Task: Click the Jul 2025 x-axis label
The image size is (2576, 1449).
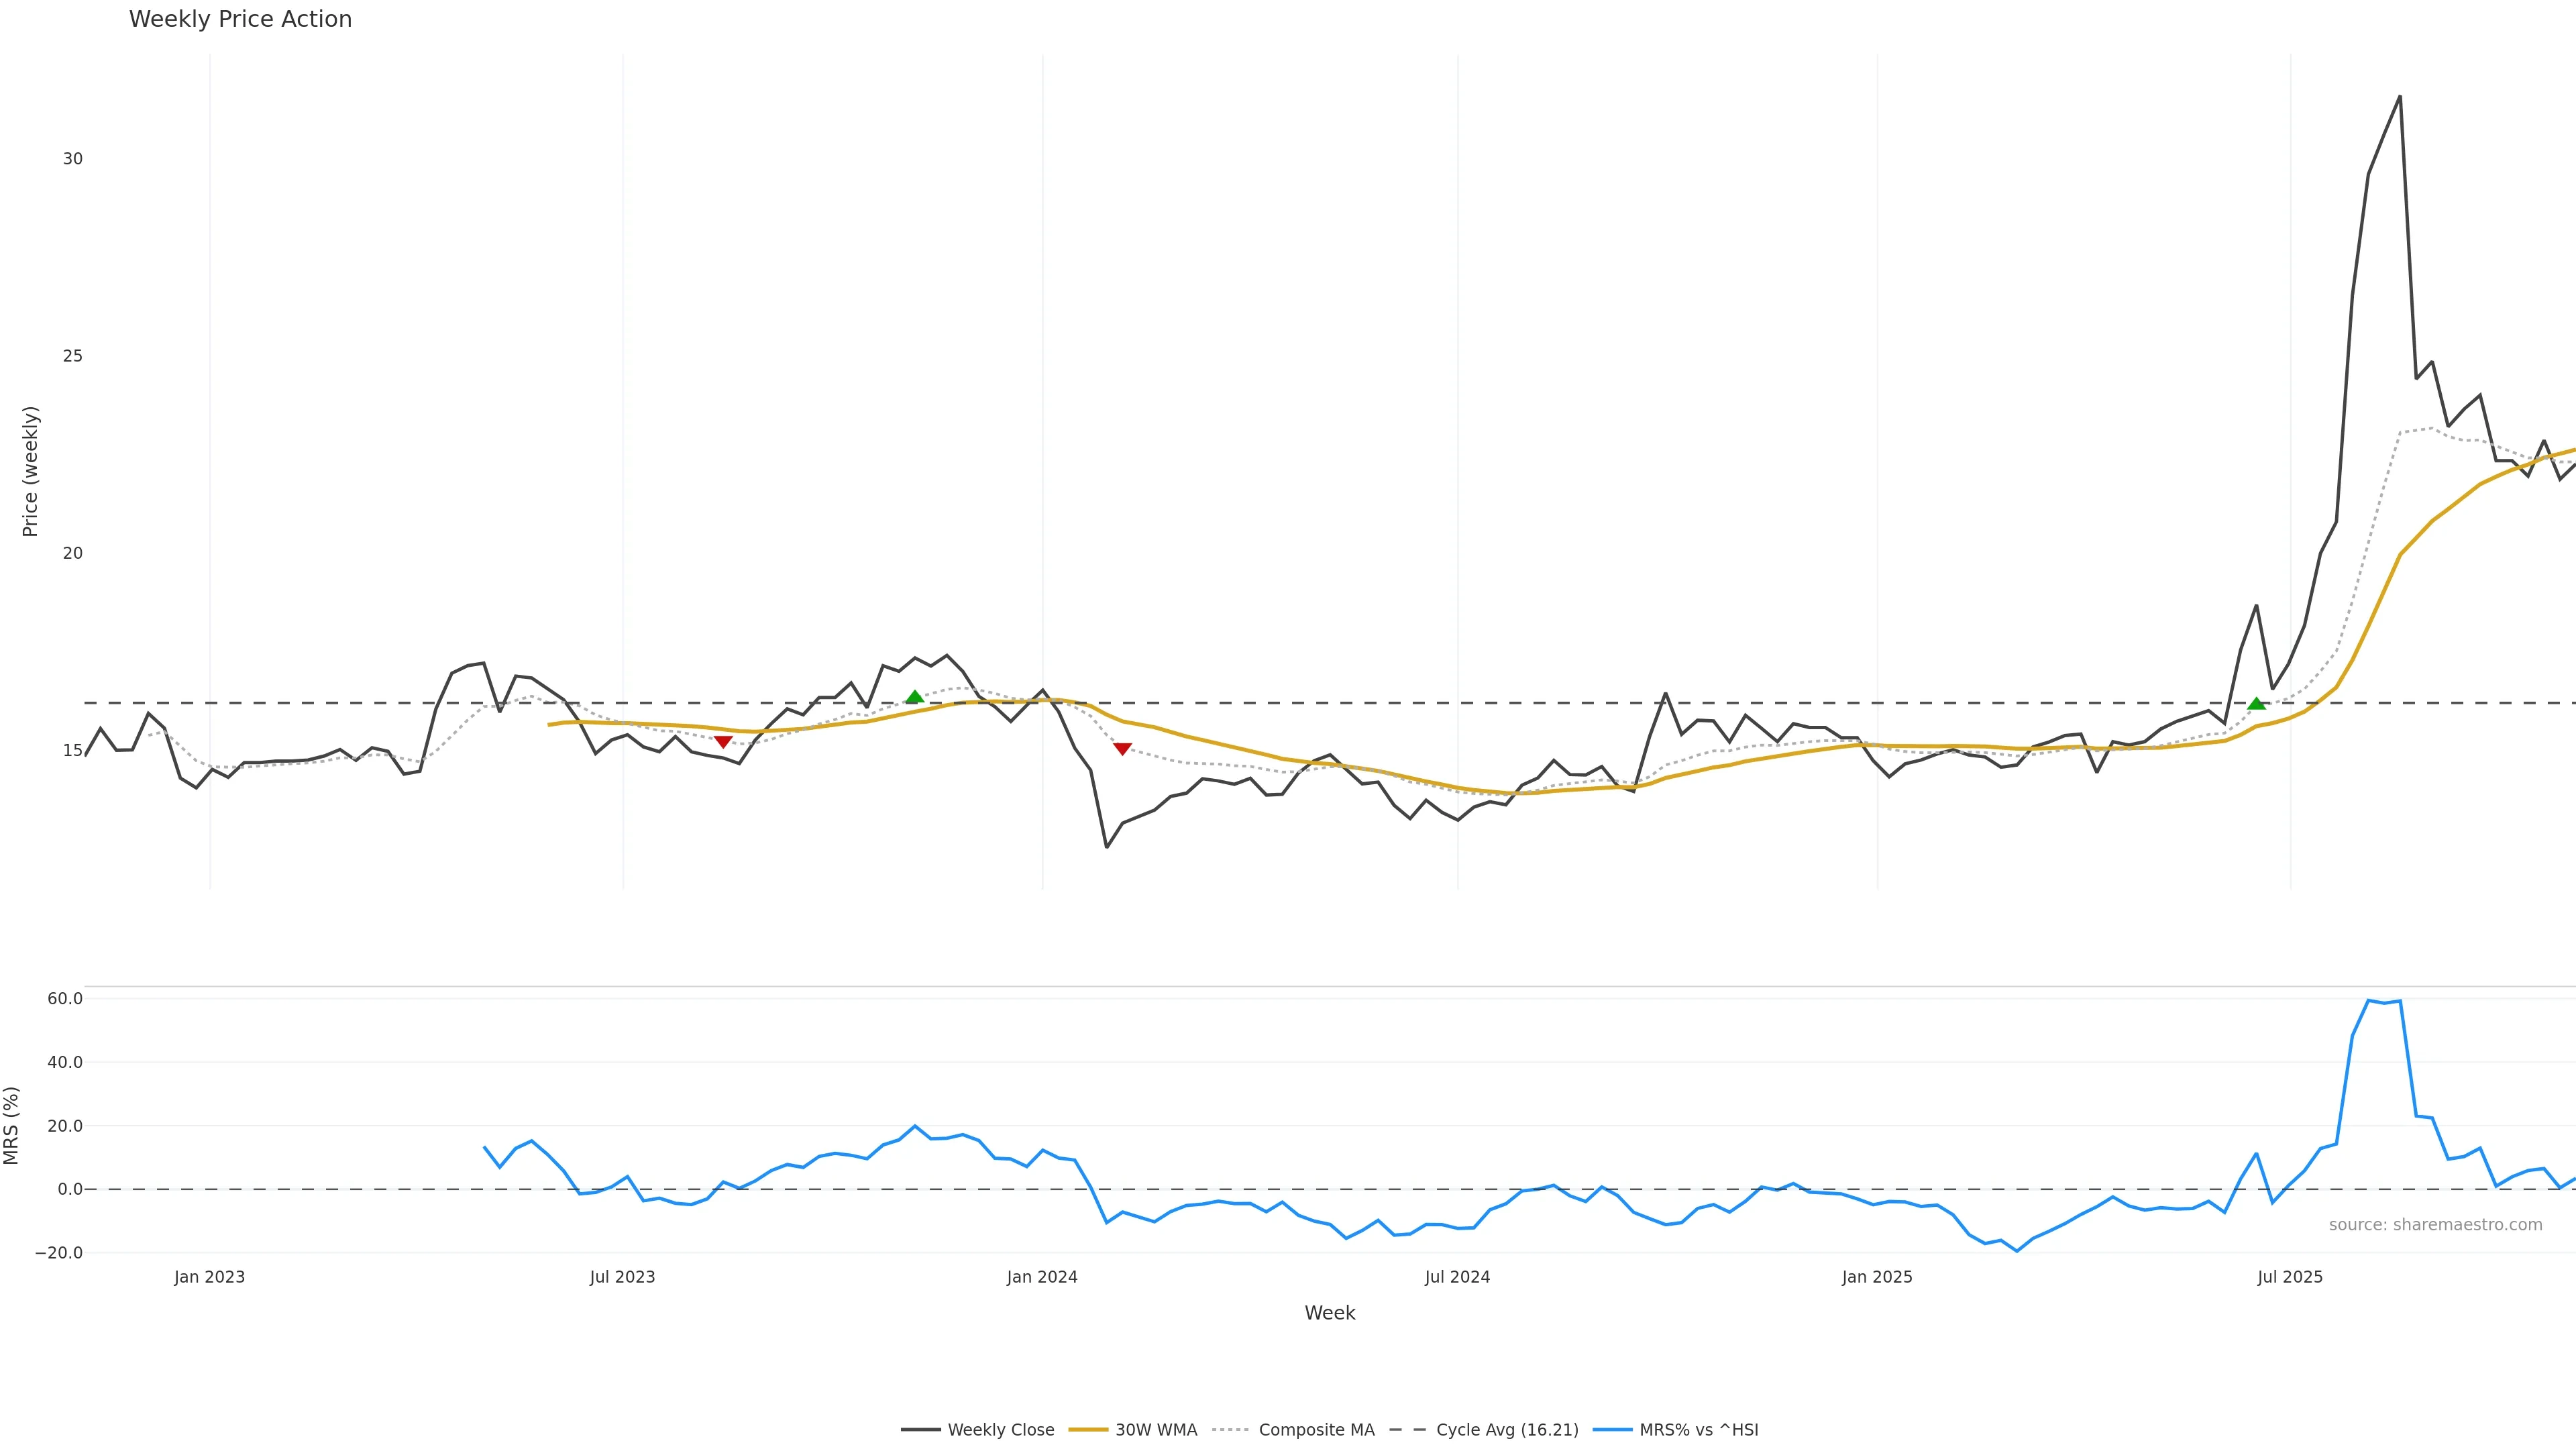Action: [2290, 1277]
